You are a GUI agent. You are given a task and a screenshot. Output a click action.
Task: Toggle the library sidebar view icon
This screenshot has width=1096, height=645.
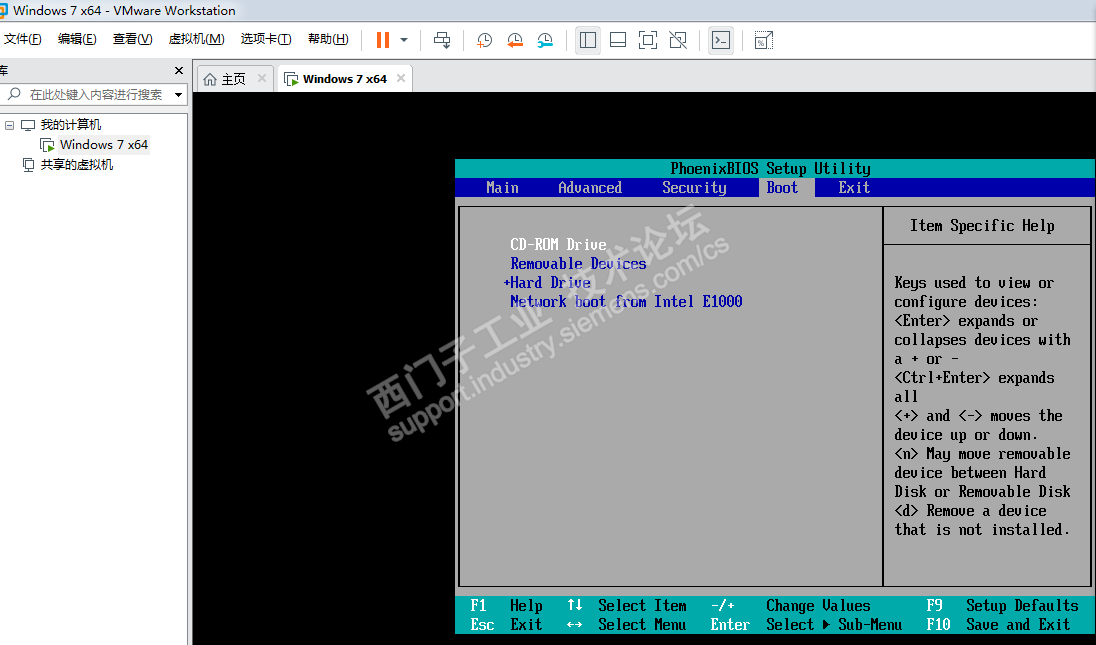[588, 40]
